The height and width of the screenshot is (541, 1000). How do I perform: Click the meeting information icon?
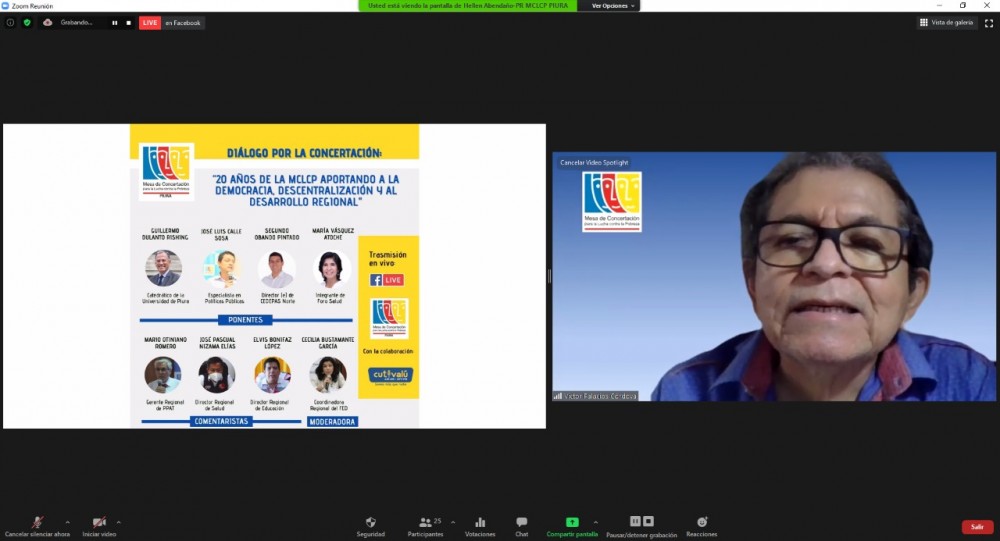point(11,22)
